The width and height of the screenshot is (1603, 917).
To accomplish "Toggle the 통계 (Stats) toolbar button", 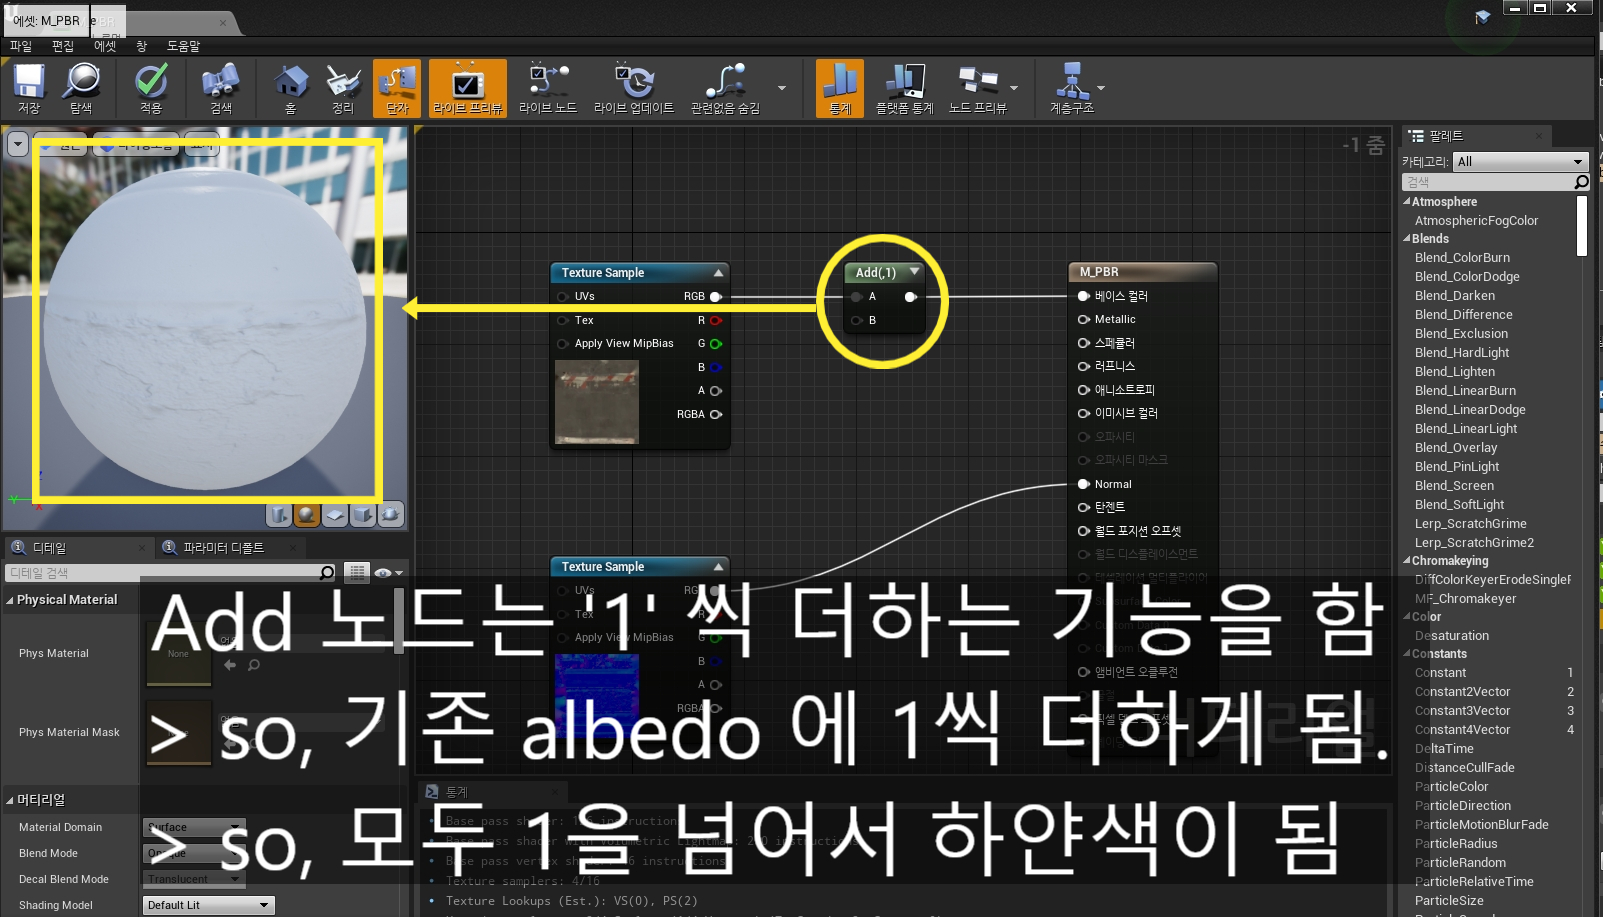I will [840, 88].
